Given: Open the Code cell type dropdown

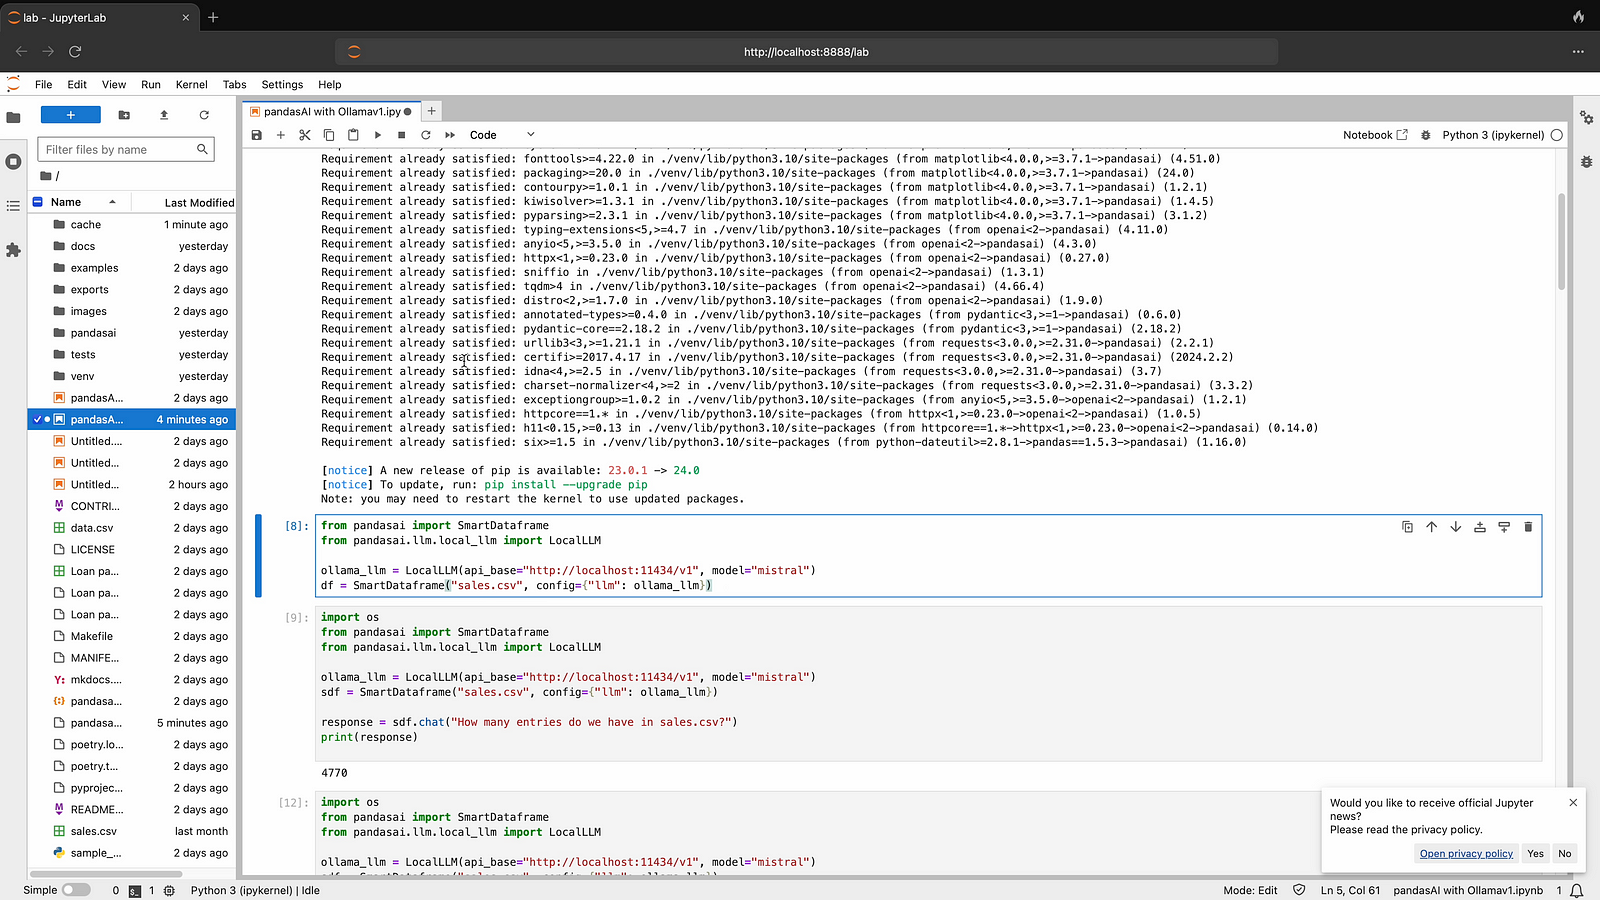Looking at the screenshot, I should click(502, 135).
